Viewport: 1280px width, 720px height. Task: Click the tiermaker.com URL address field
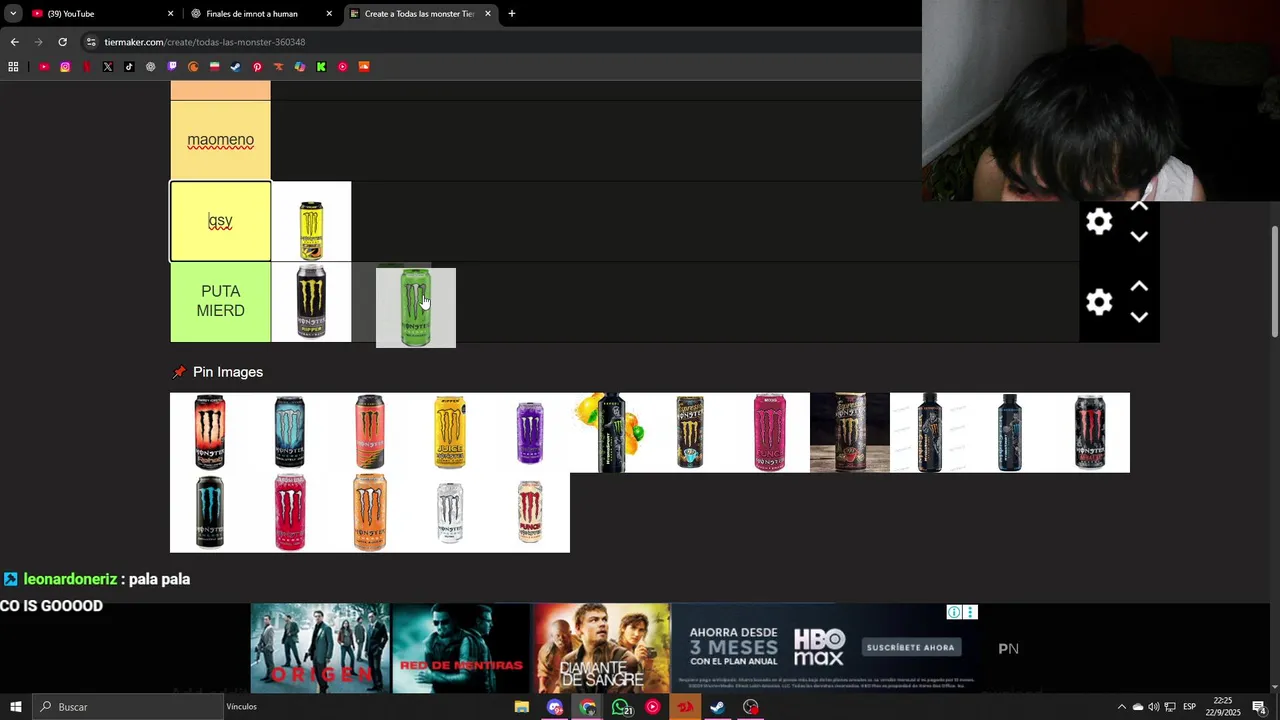pos(500,42)
